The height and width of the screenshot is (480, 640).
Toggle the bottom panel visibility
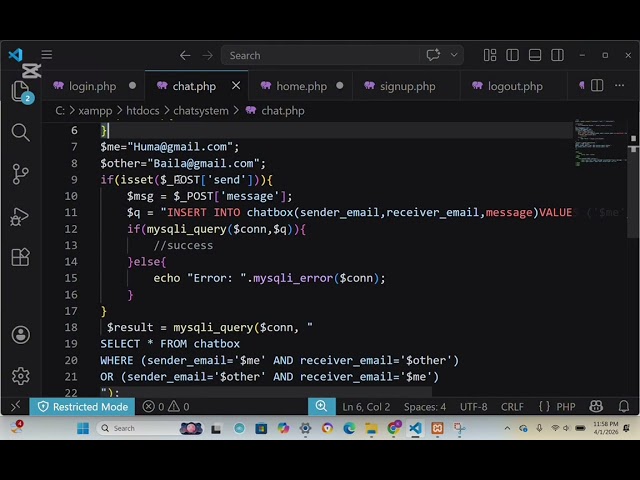pyautogui.click(x=535, y=55)
